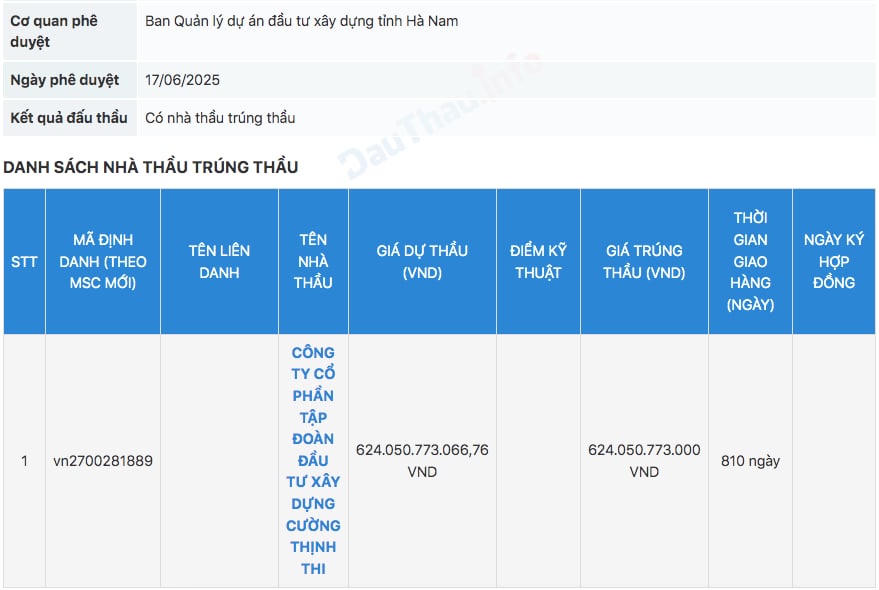879x590 pixels.
Task: Click the Có nhà thầu trúng thầu result
Action: tap(220, 118)
